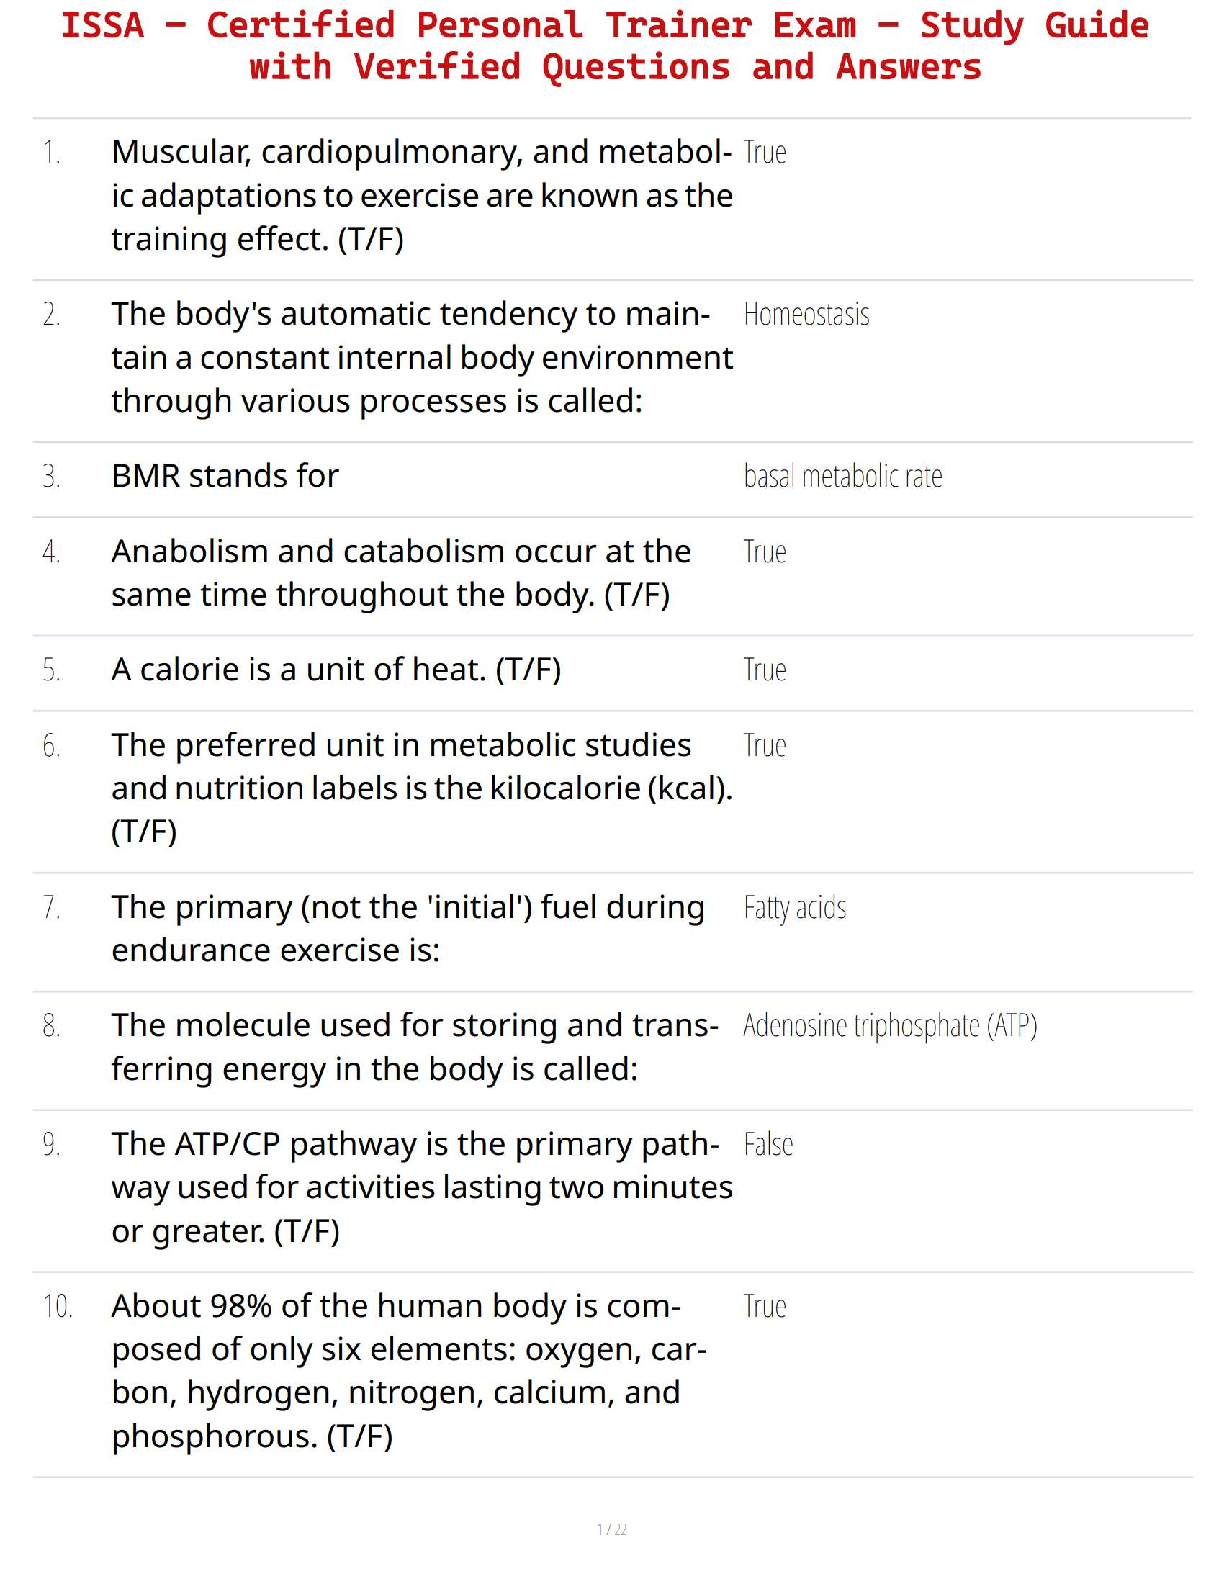Viewport: 1224px width, 1584px height.
Task: Click the red study guide title heading
Action: pyautogui.click(x=605, y=46)
